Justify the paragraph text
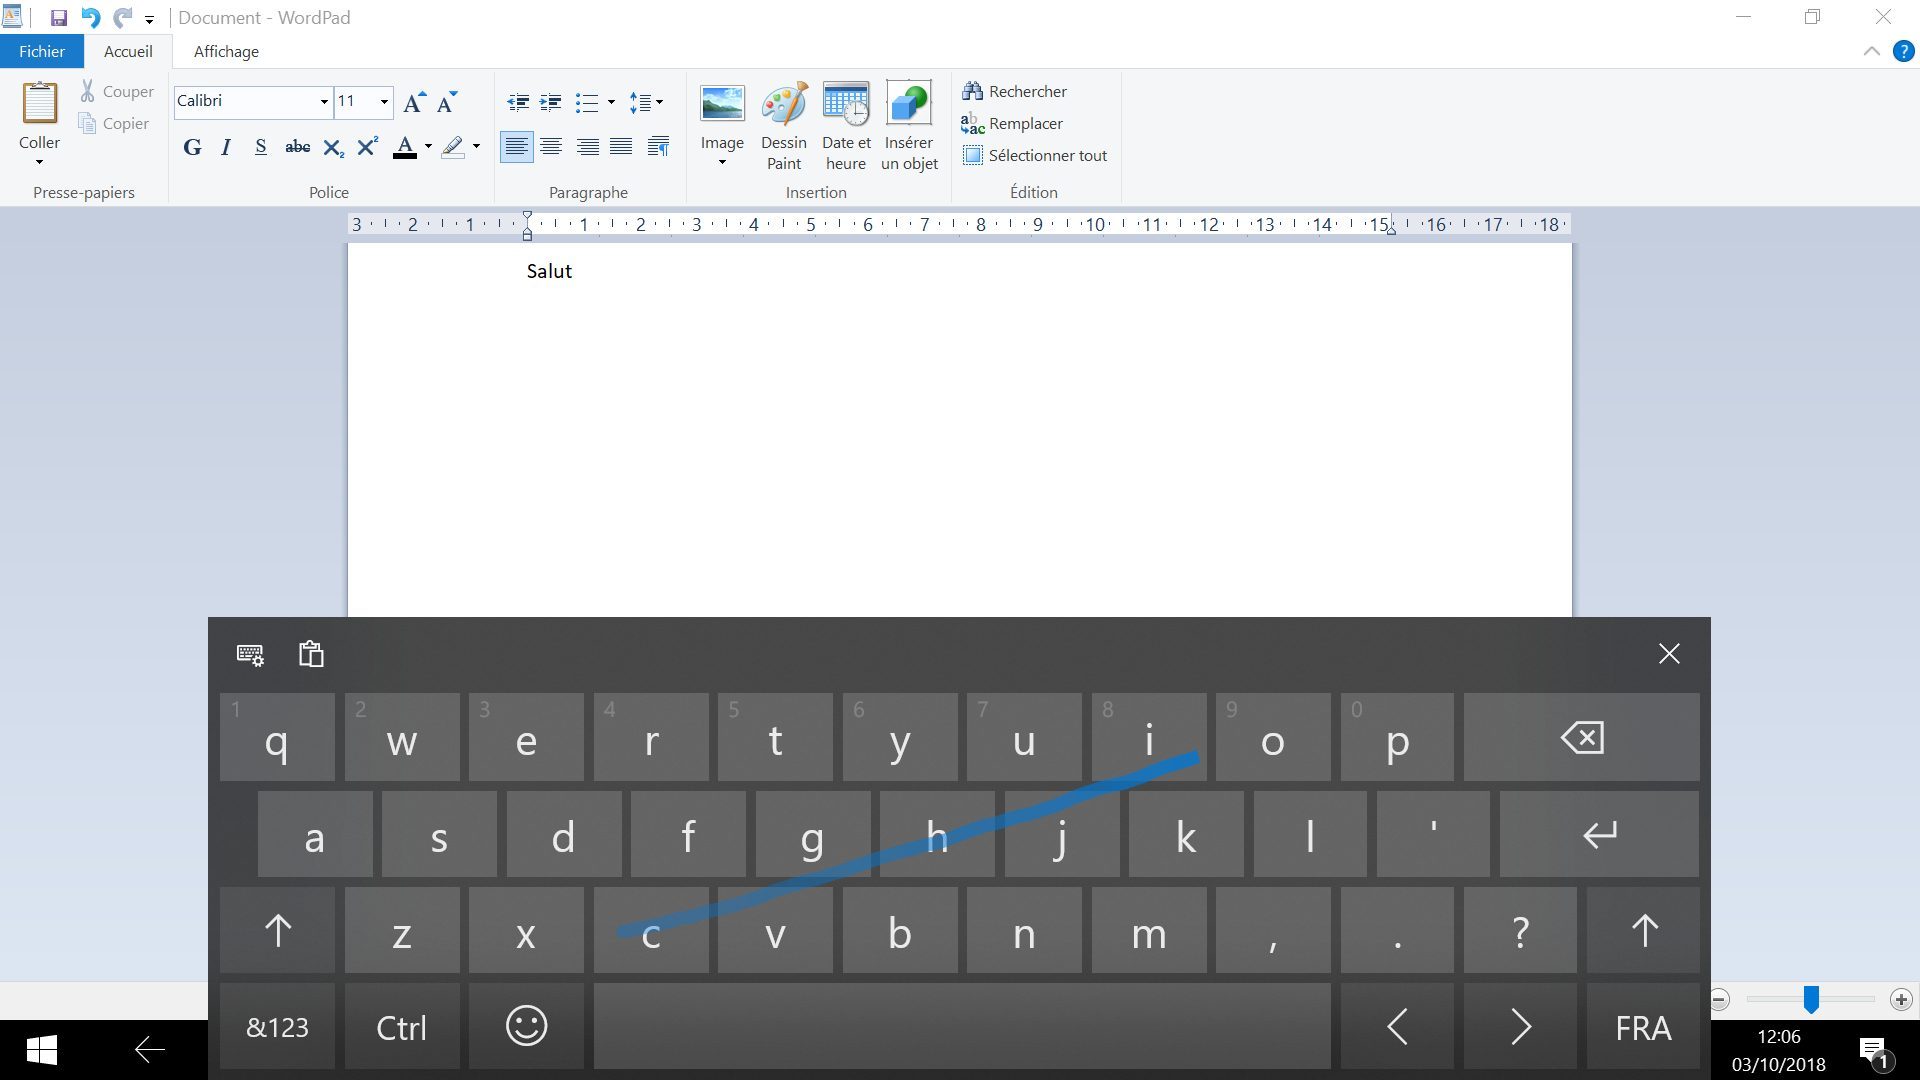Screen dimensions: 1920x1080 621,147
